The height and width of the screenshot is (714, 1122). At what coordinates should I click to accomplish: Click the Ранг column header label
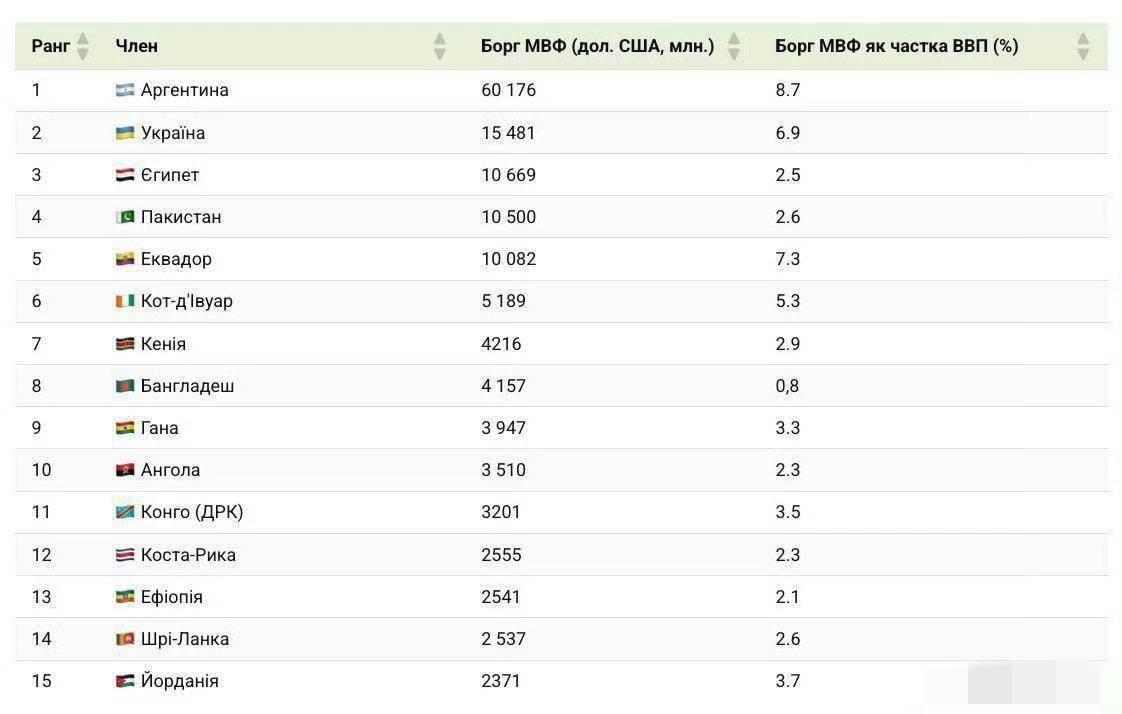coord(51,47)
